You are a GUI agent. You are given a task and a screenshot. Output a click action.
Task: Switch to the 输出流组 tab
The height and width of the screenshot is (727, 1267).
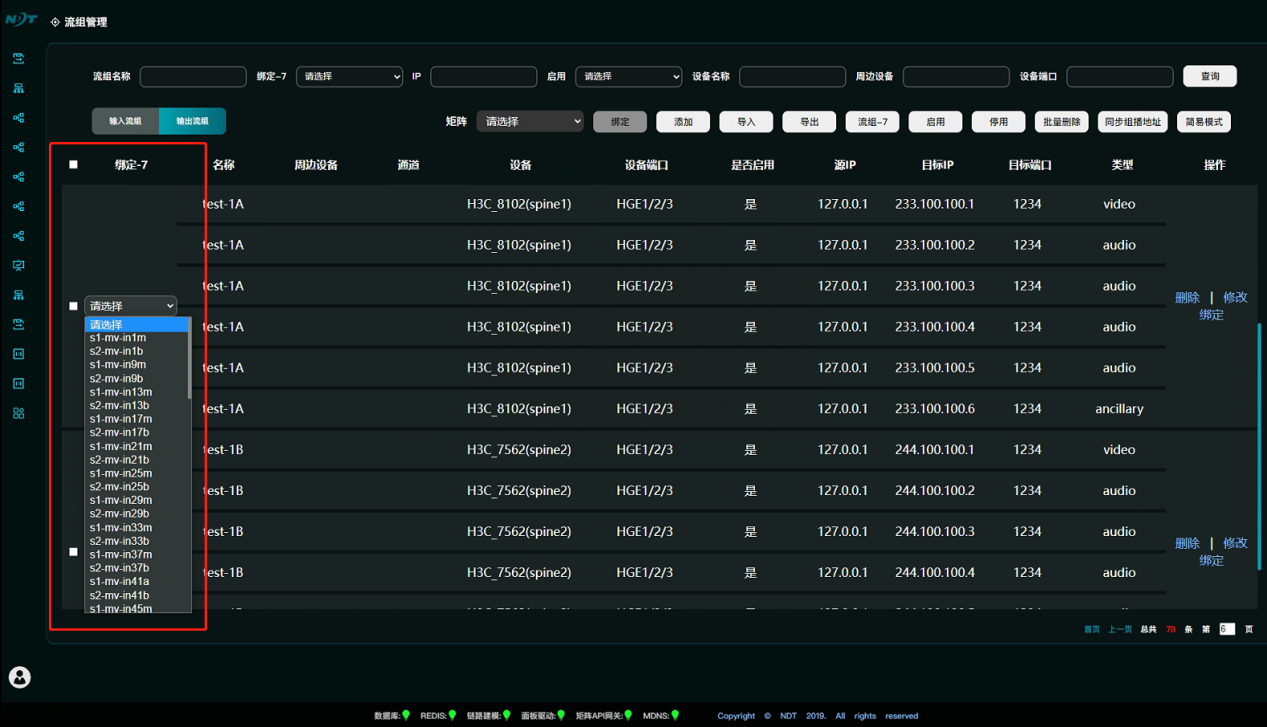click(x=192, y=122)
